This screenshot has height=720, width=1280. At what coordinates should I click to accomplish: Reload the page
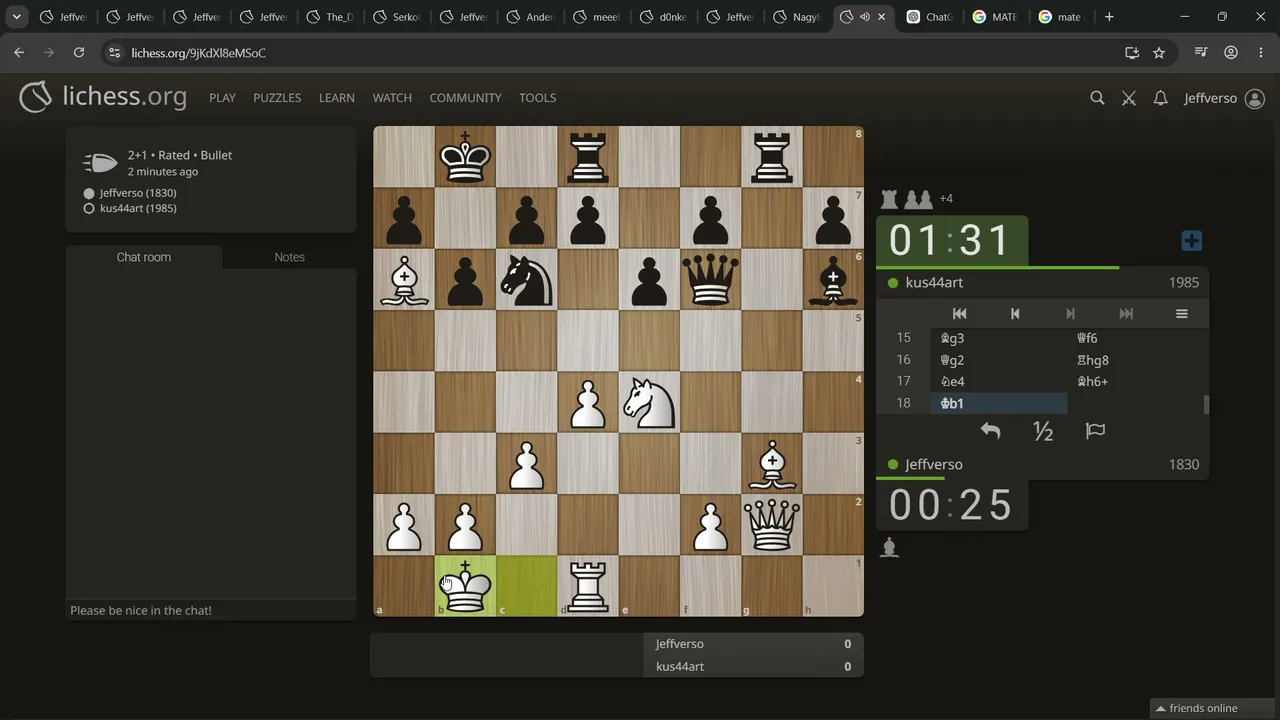point(78,53)
